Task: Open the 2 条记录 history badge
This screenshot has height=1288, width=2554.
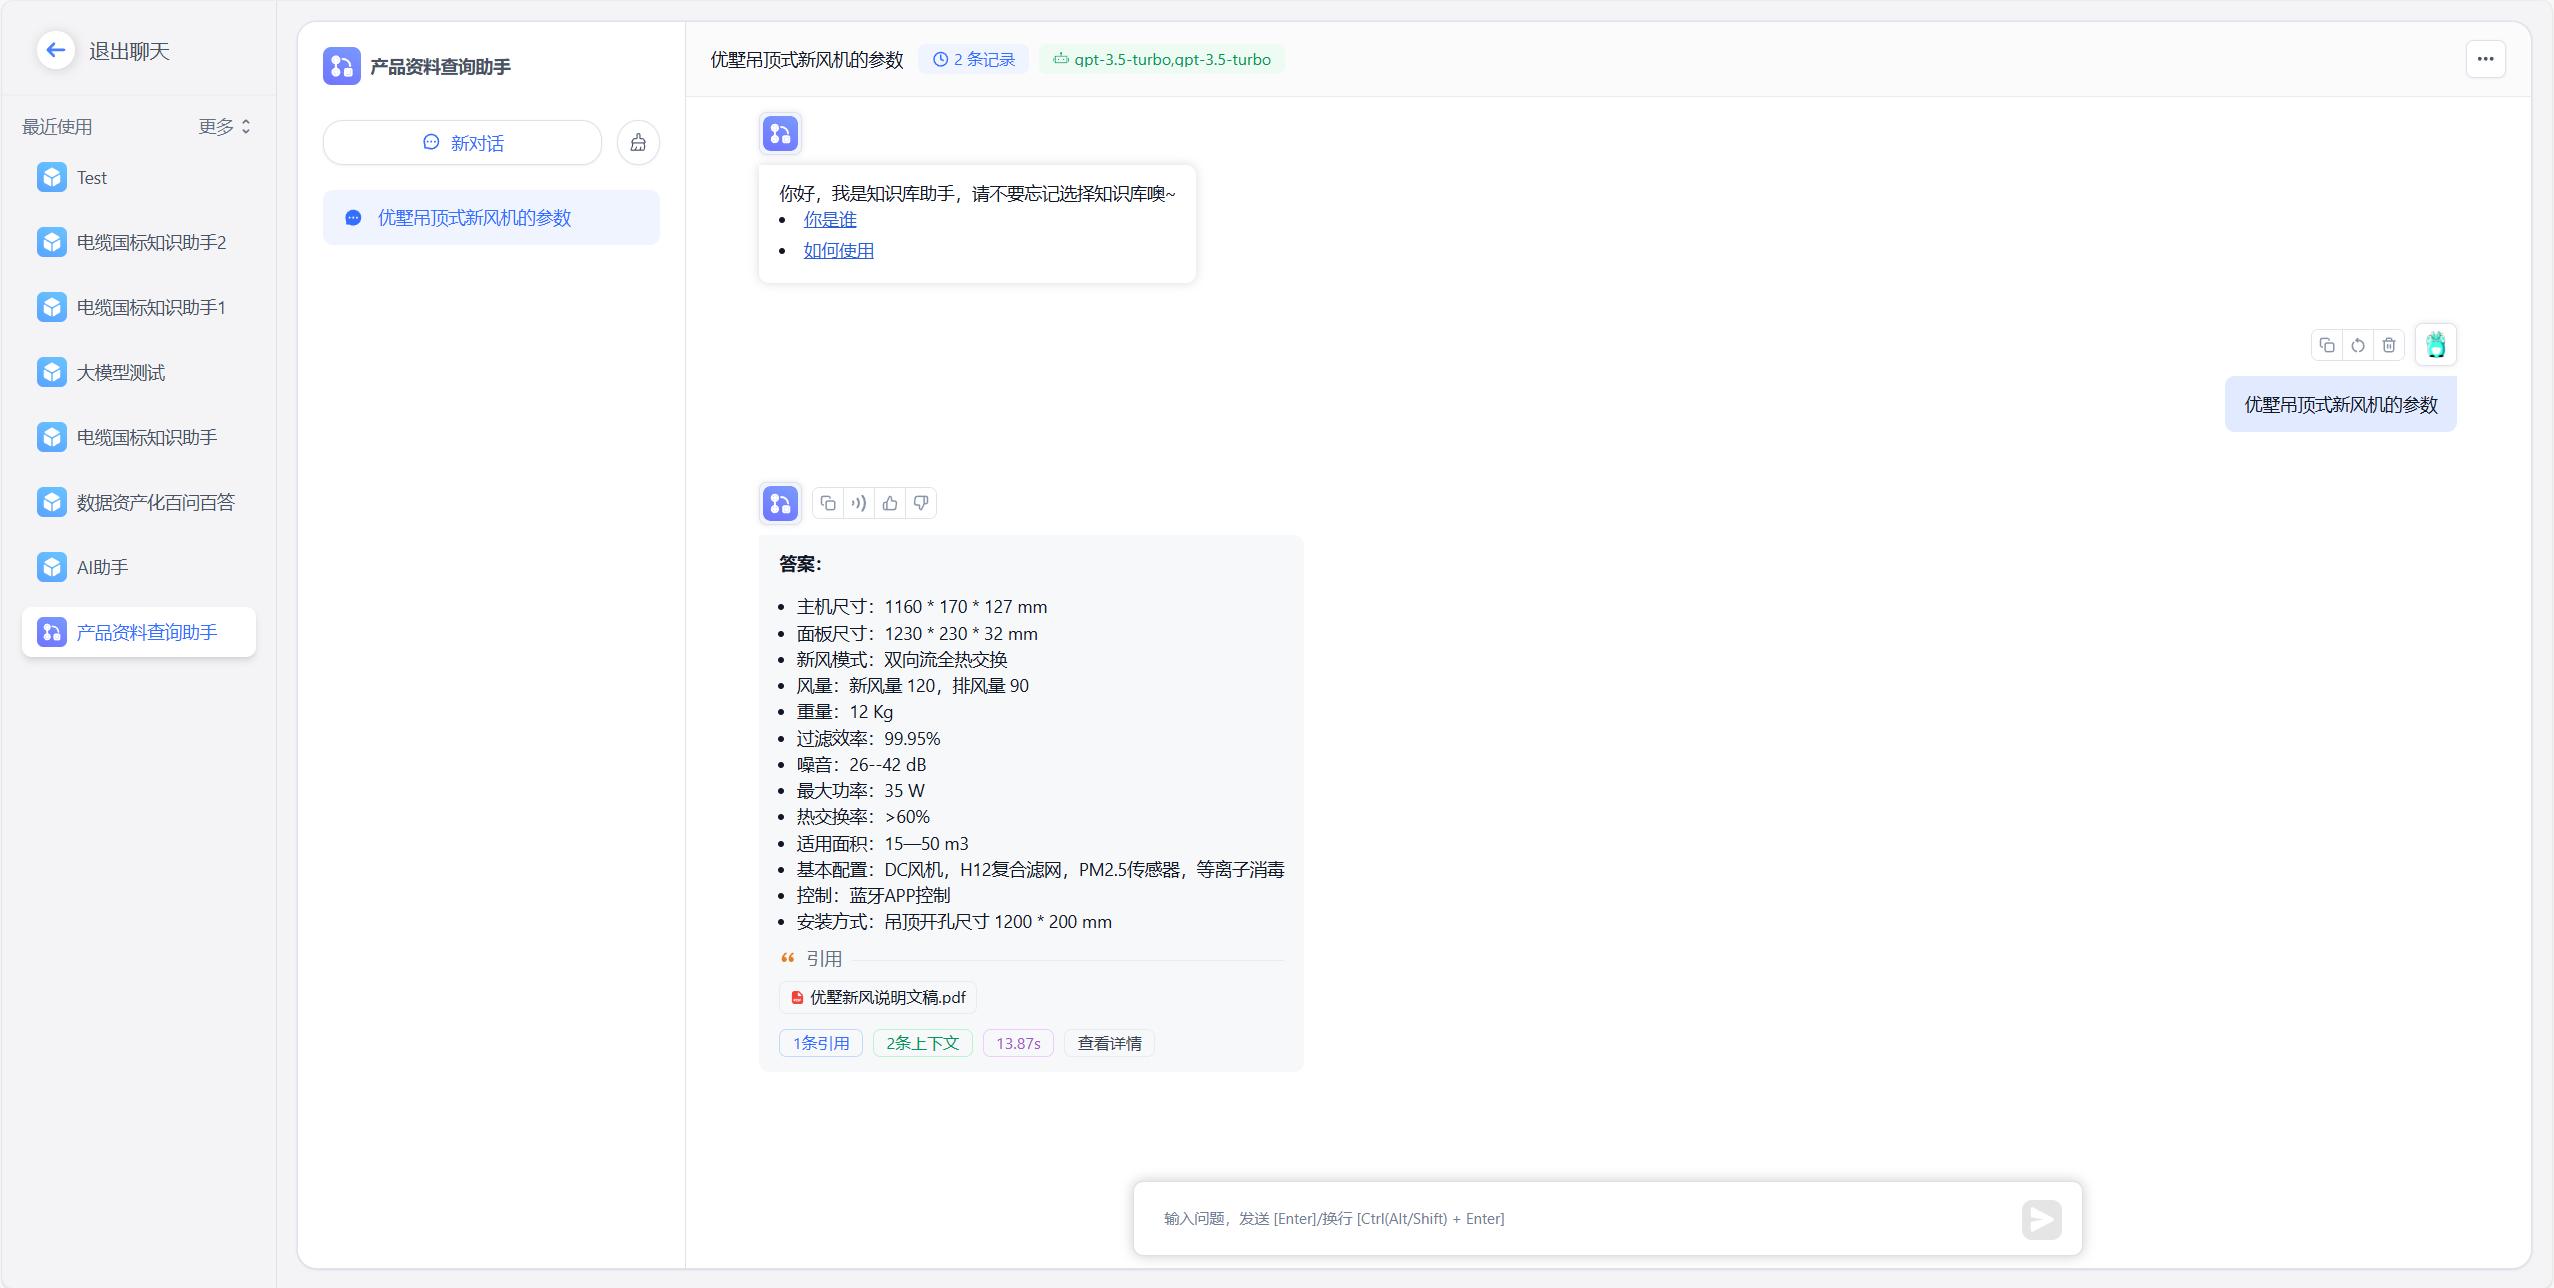Action: (x=974, y=59)
